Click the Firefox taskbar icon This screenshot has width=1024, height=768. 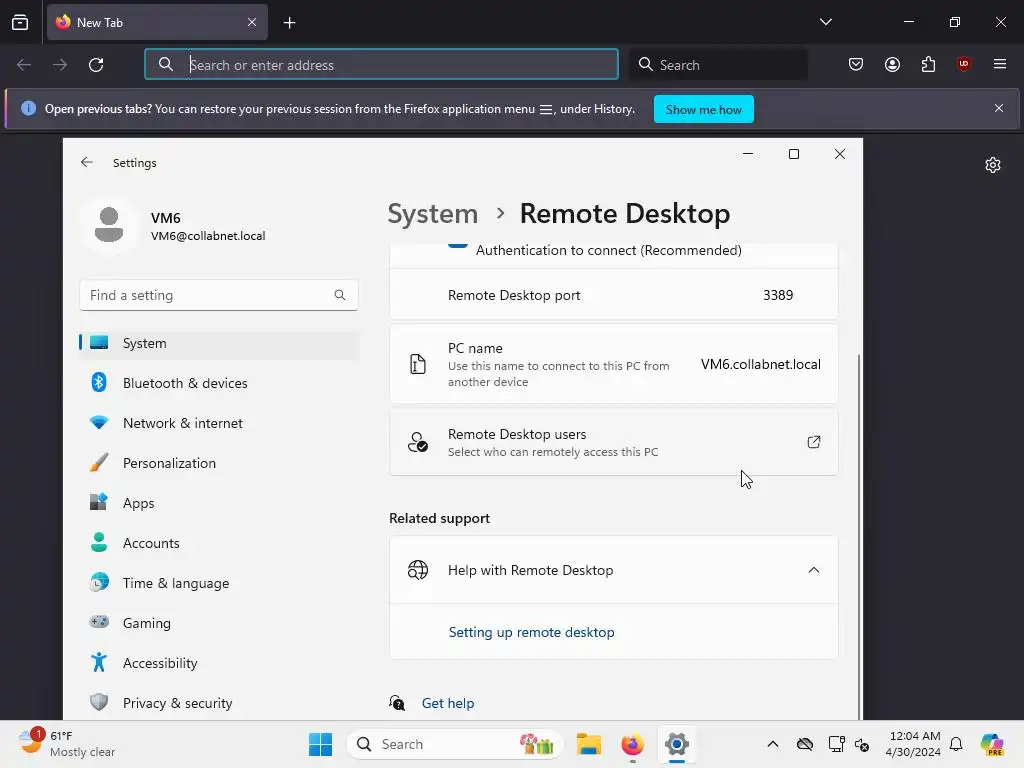tap(632, 744)
